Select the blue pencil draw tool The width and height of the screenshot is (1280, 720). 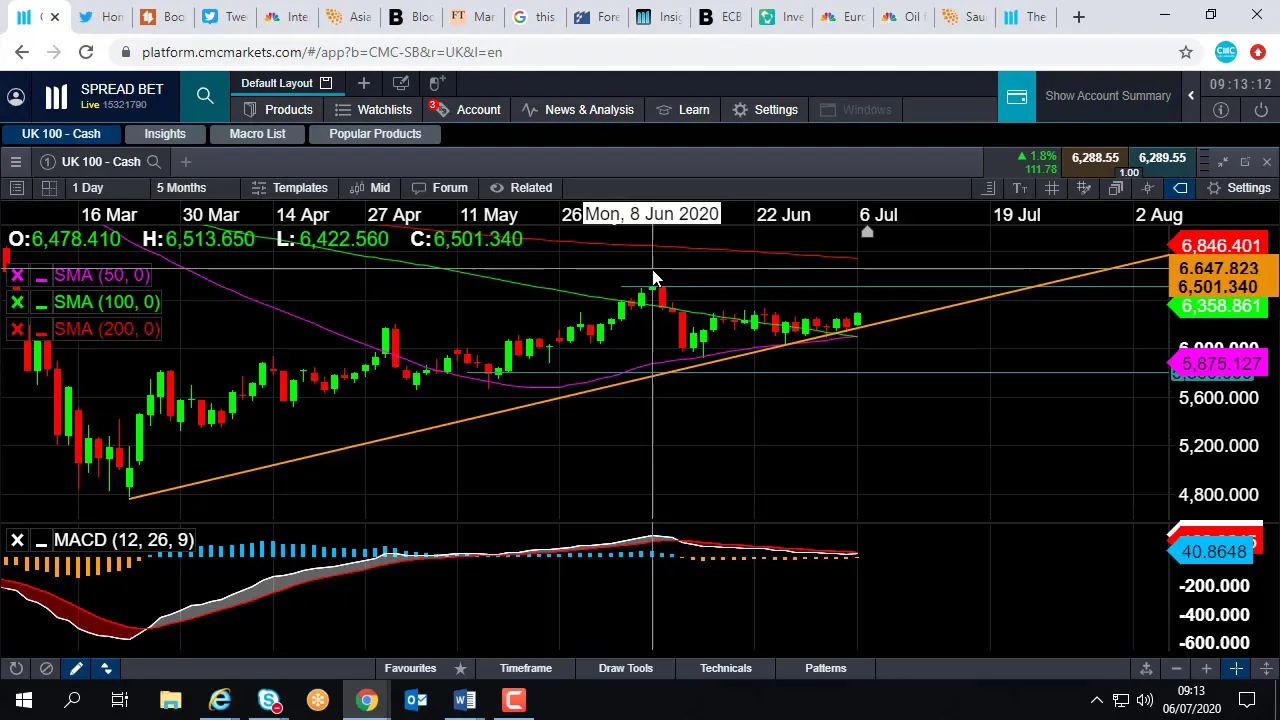tap(76, 668)
